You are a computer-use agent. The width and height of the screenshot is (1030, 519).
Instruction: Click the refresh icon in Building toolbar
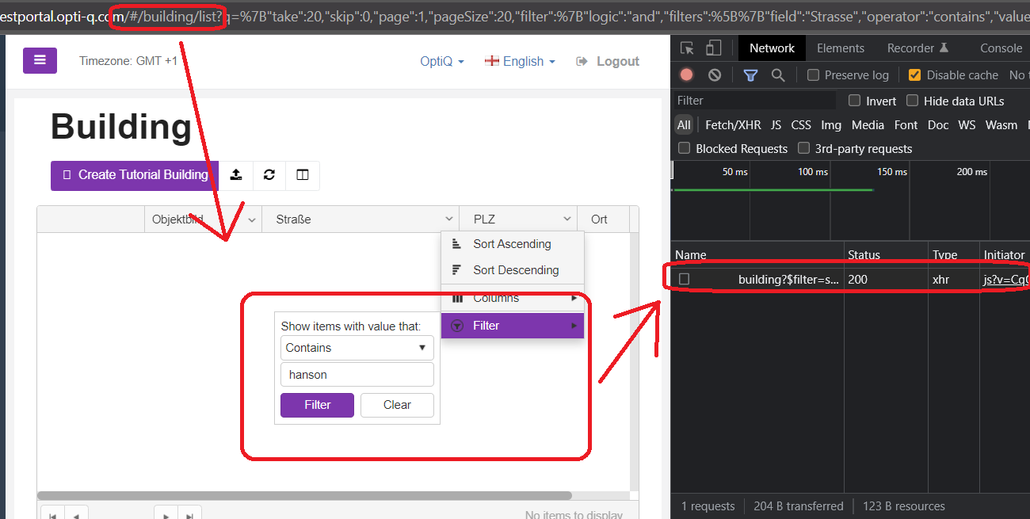click(x=269, y=175)
